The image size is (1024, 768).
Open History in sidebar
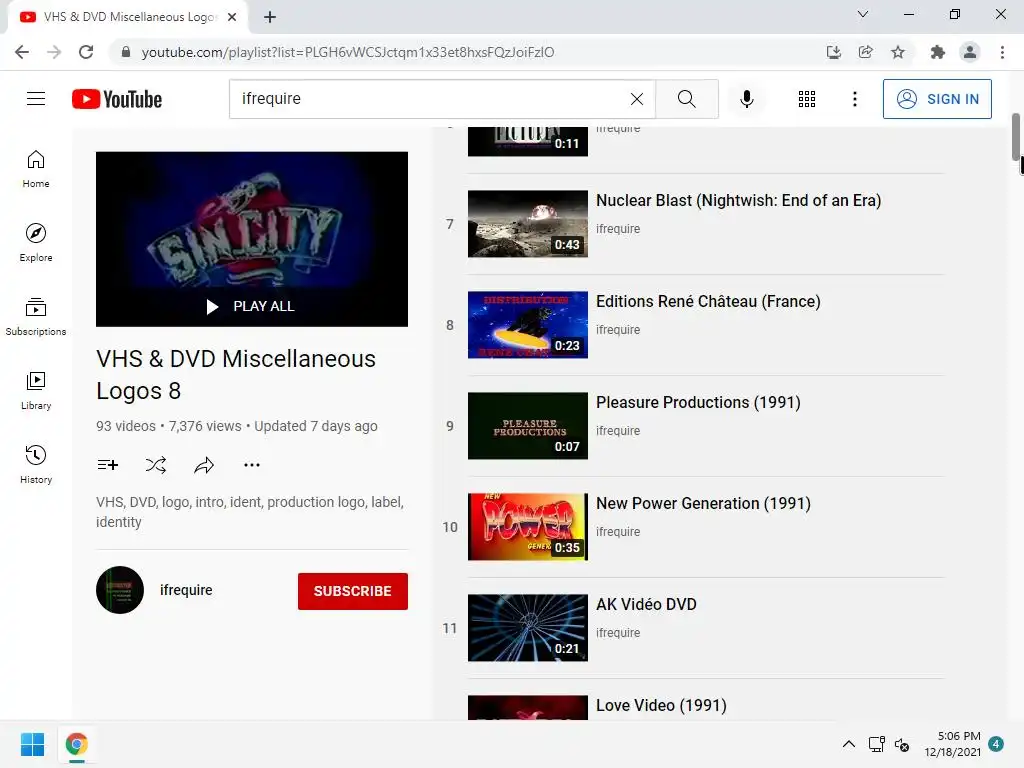pyautogui.click(x=36, y=464)
